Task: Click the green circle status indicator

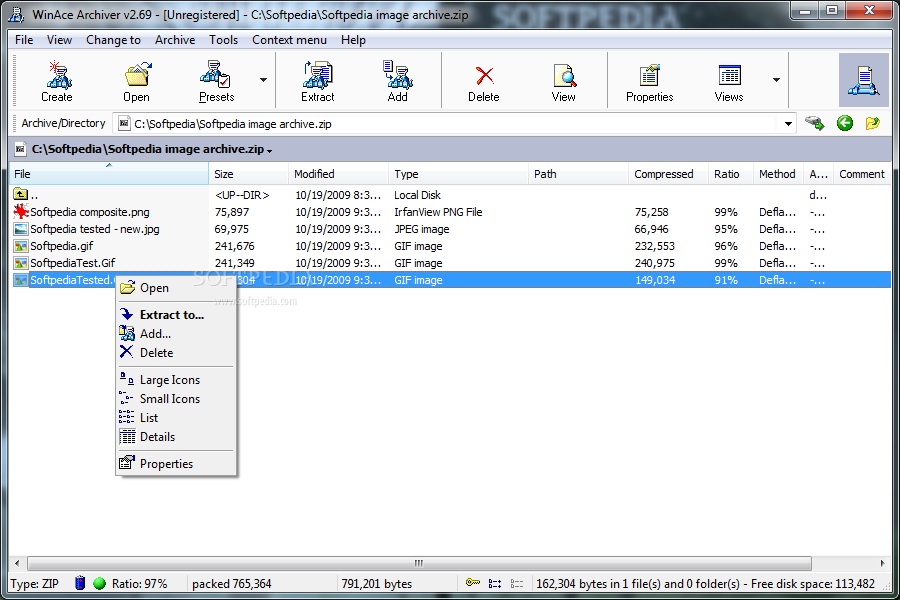Action: [99, 583]
